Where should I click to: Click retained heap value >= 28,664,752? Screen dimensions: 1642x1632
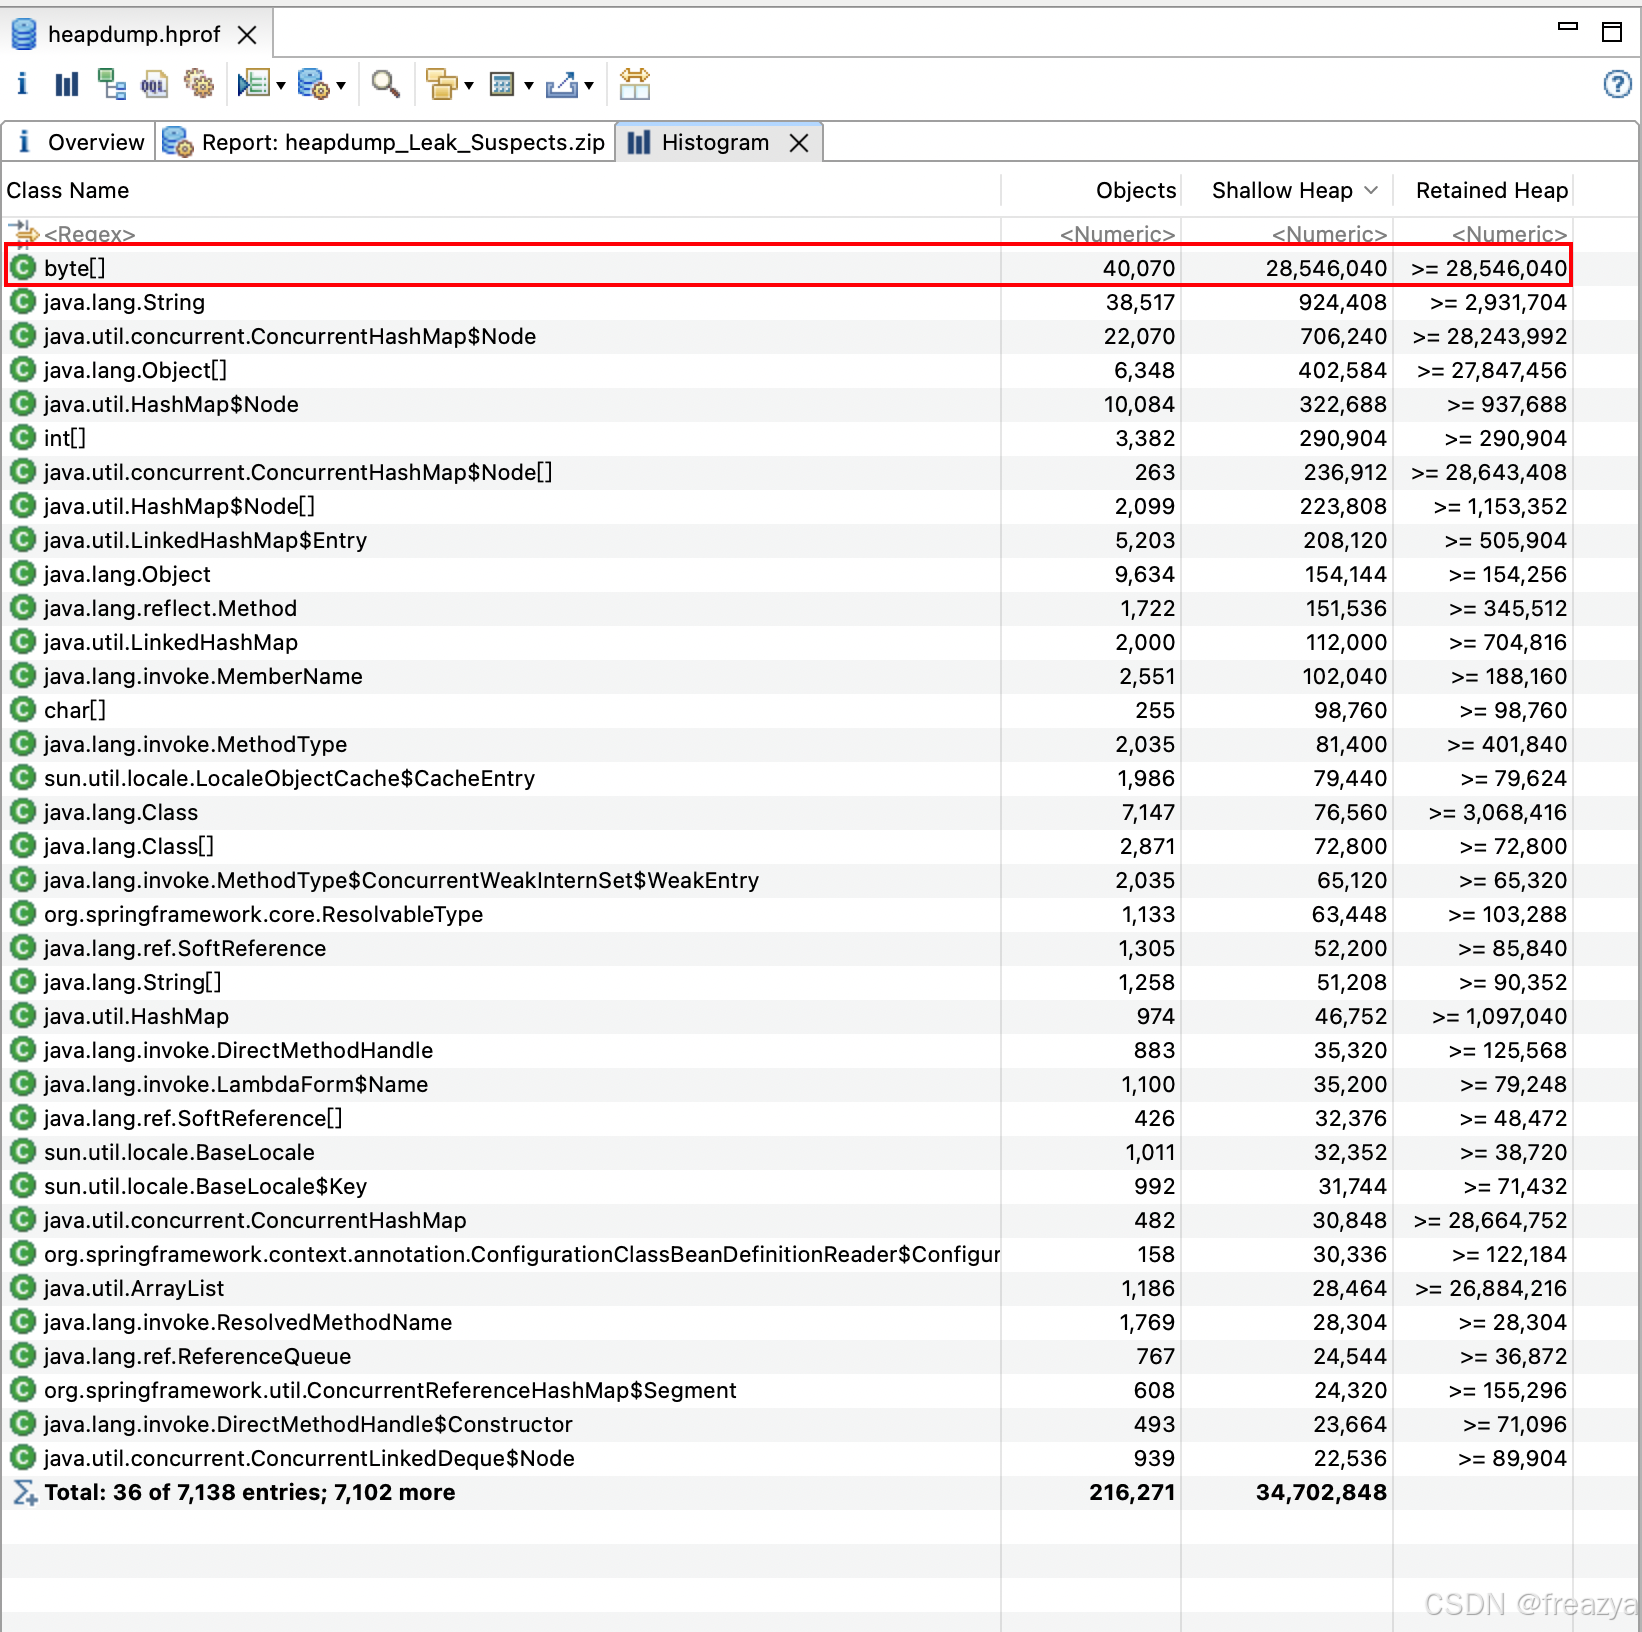click(1490, 1220)
